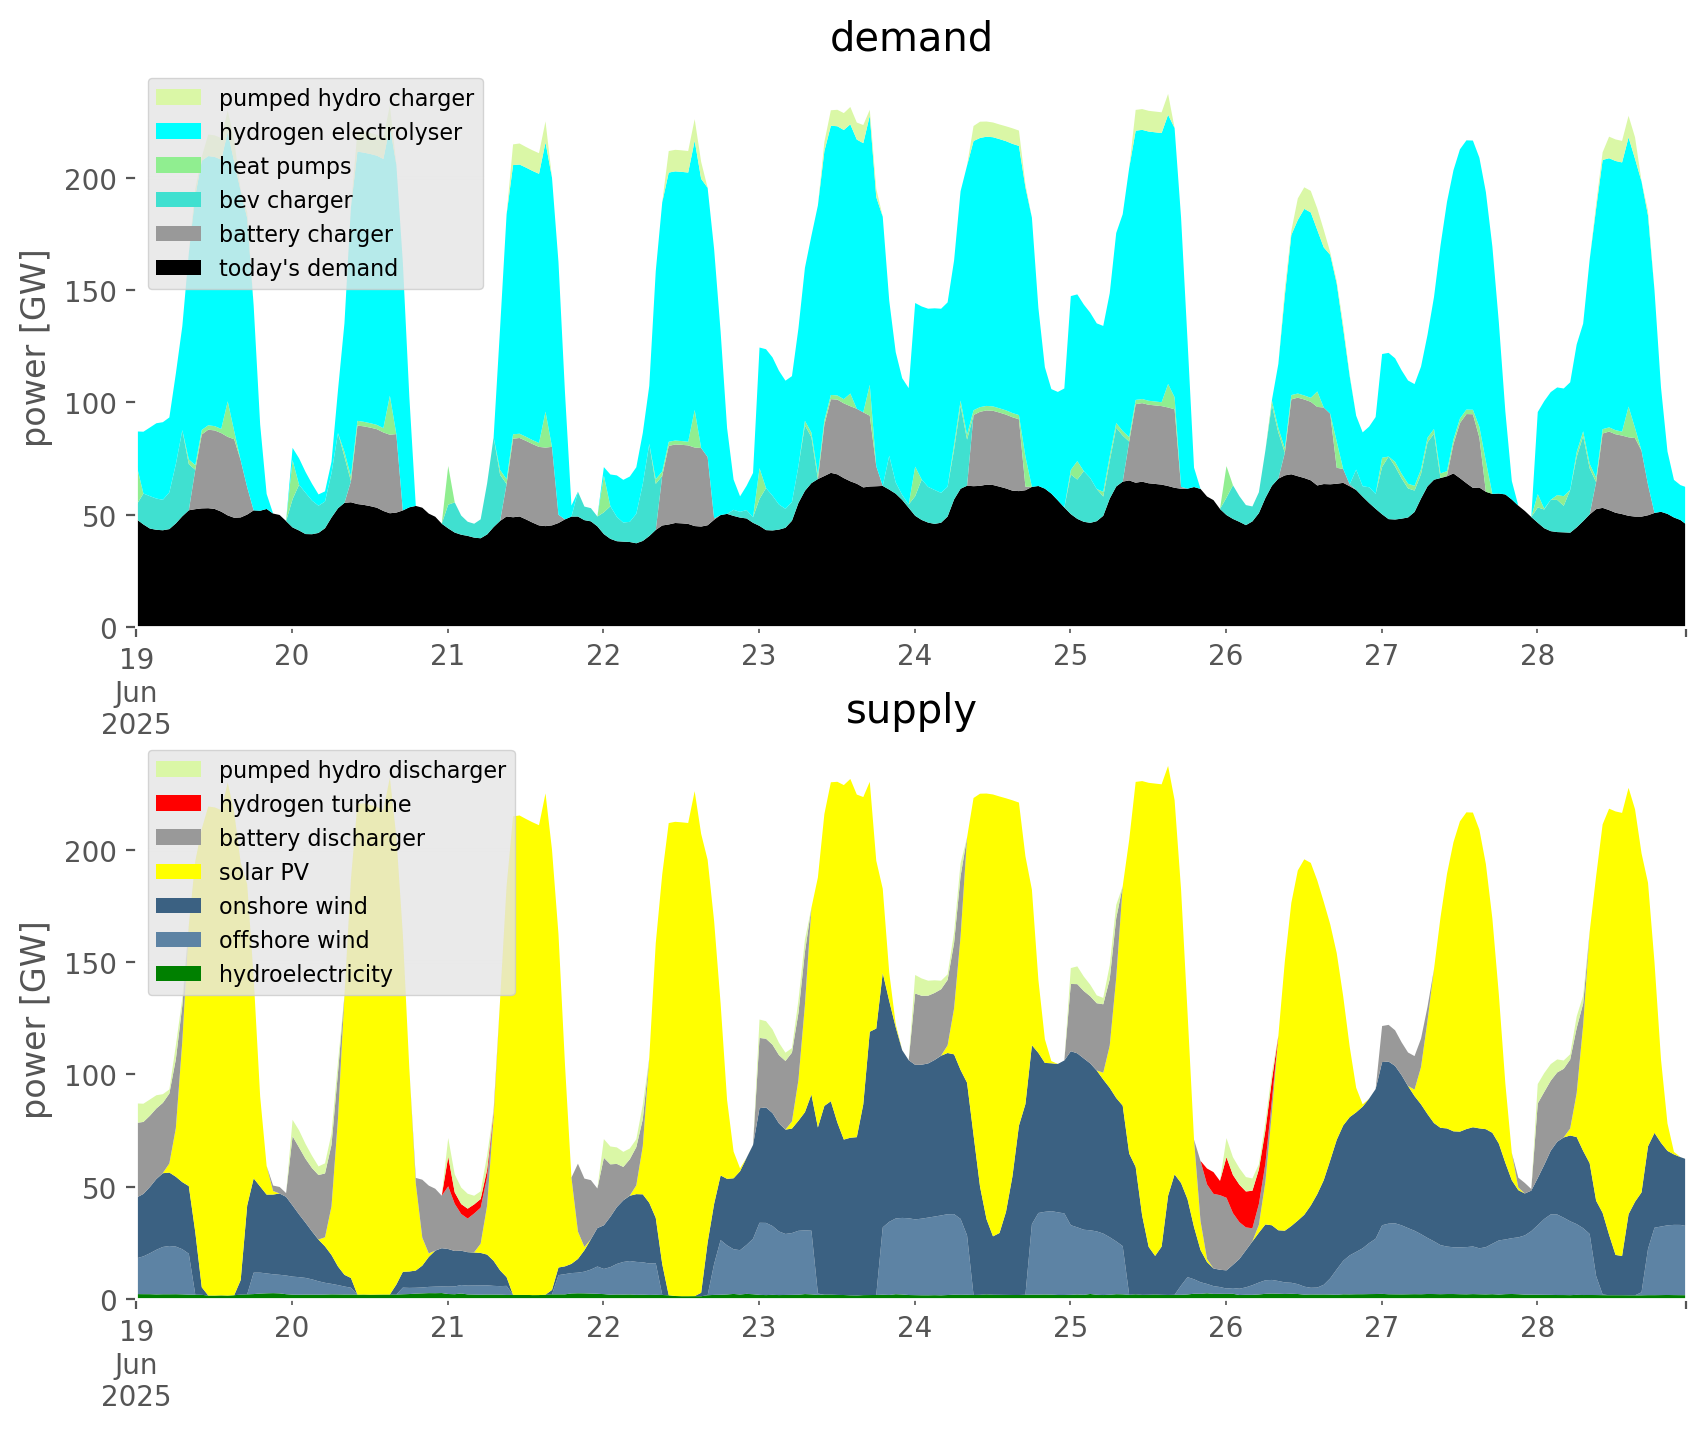Select the battery charger gray legend swatch
This screenshot has width=1706, height=1431.
point(180,234)
